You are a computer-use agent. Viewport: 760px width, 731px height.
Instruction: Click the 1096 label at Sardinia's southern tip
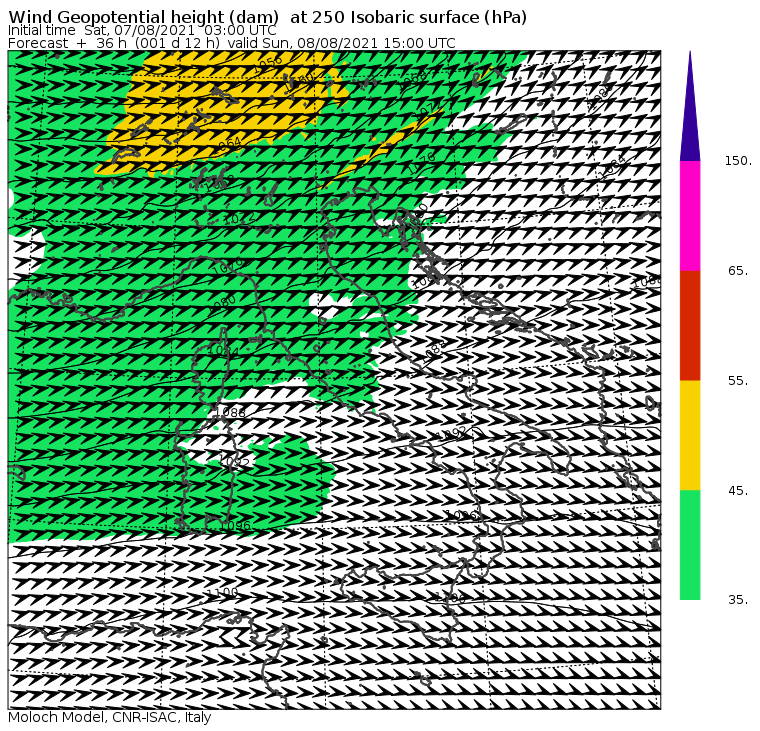pyautogui.click(x=235, y=525)
